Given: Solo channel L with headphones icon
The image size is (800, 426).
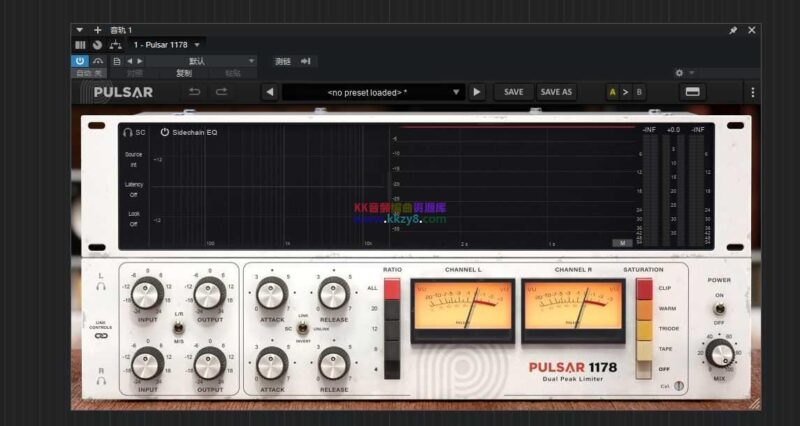Looking at the screenshot, I should click(101, 286).
